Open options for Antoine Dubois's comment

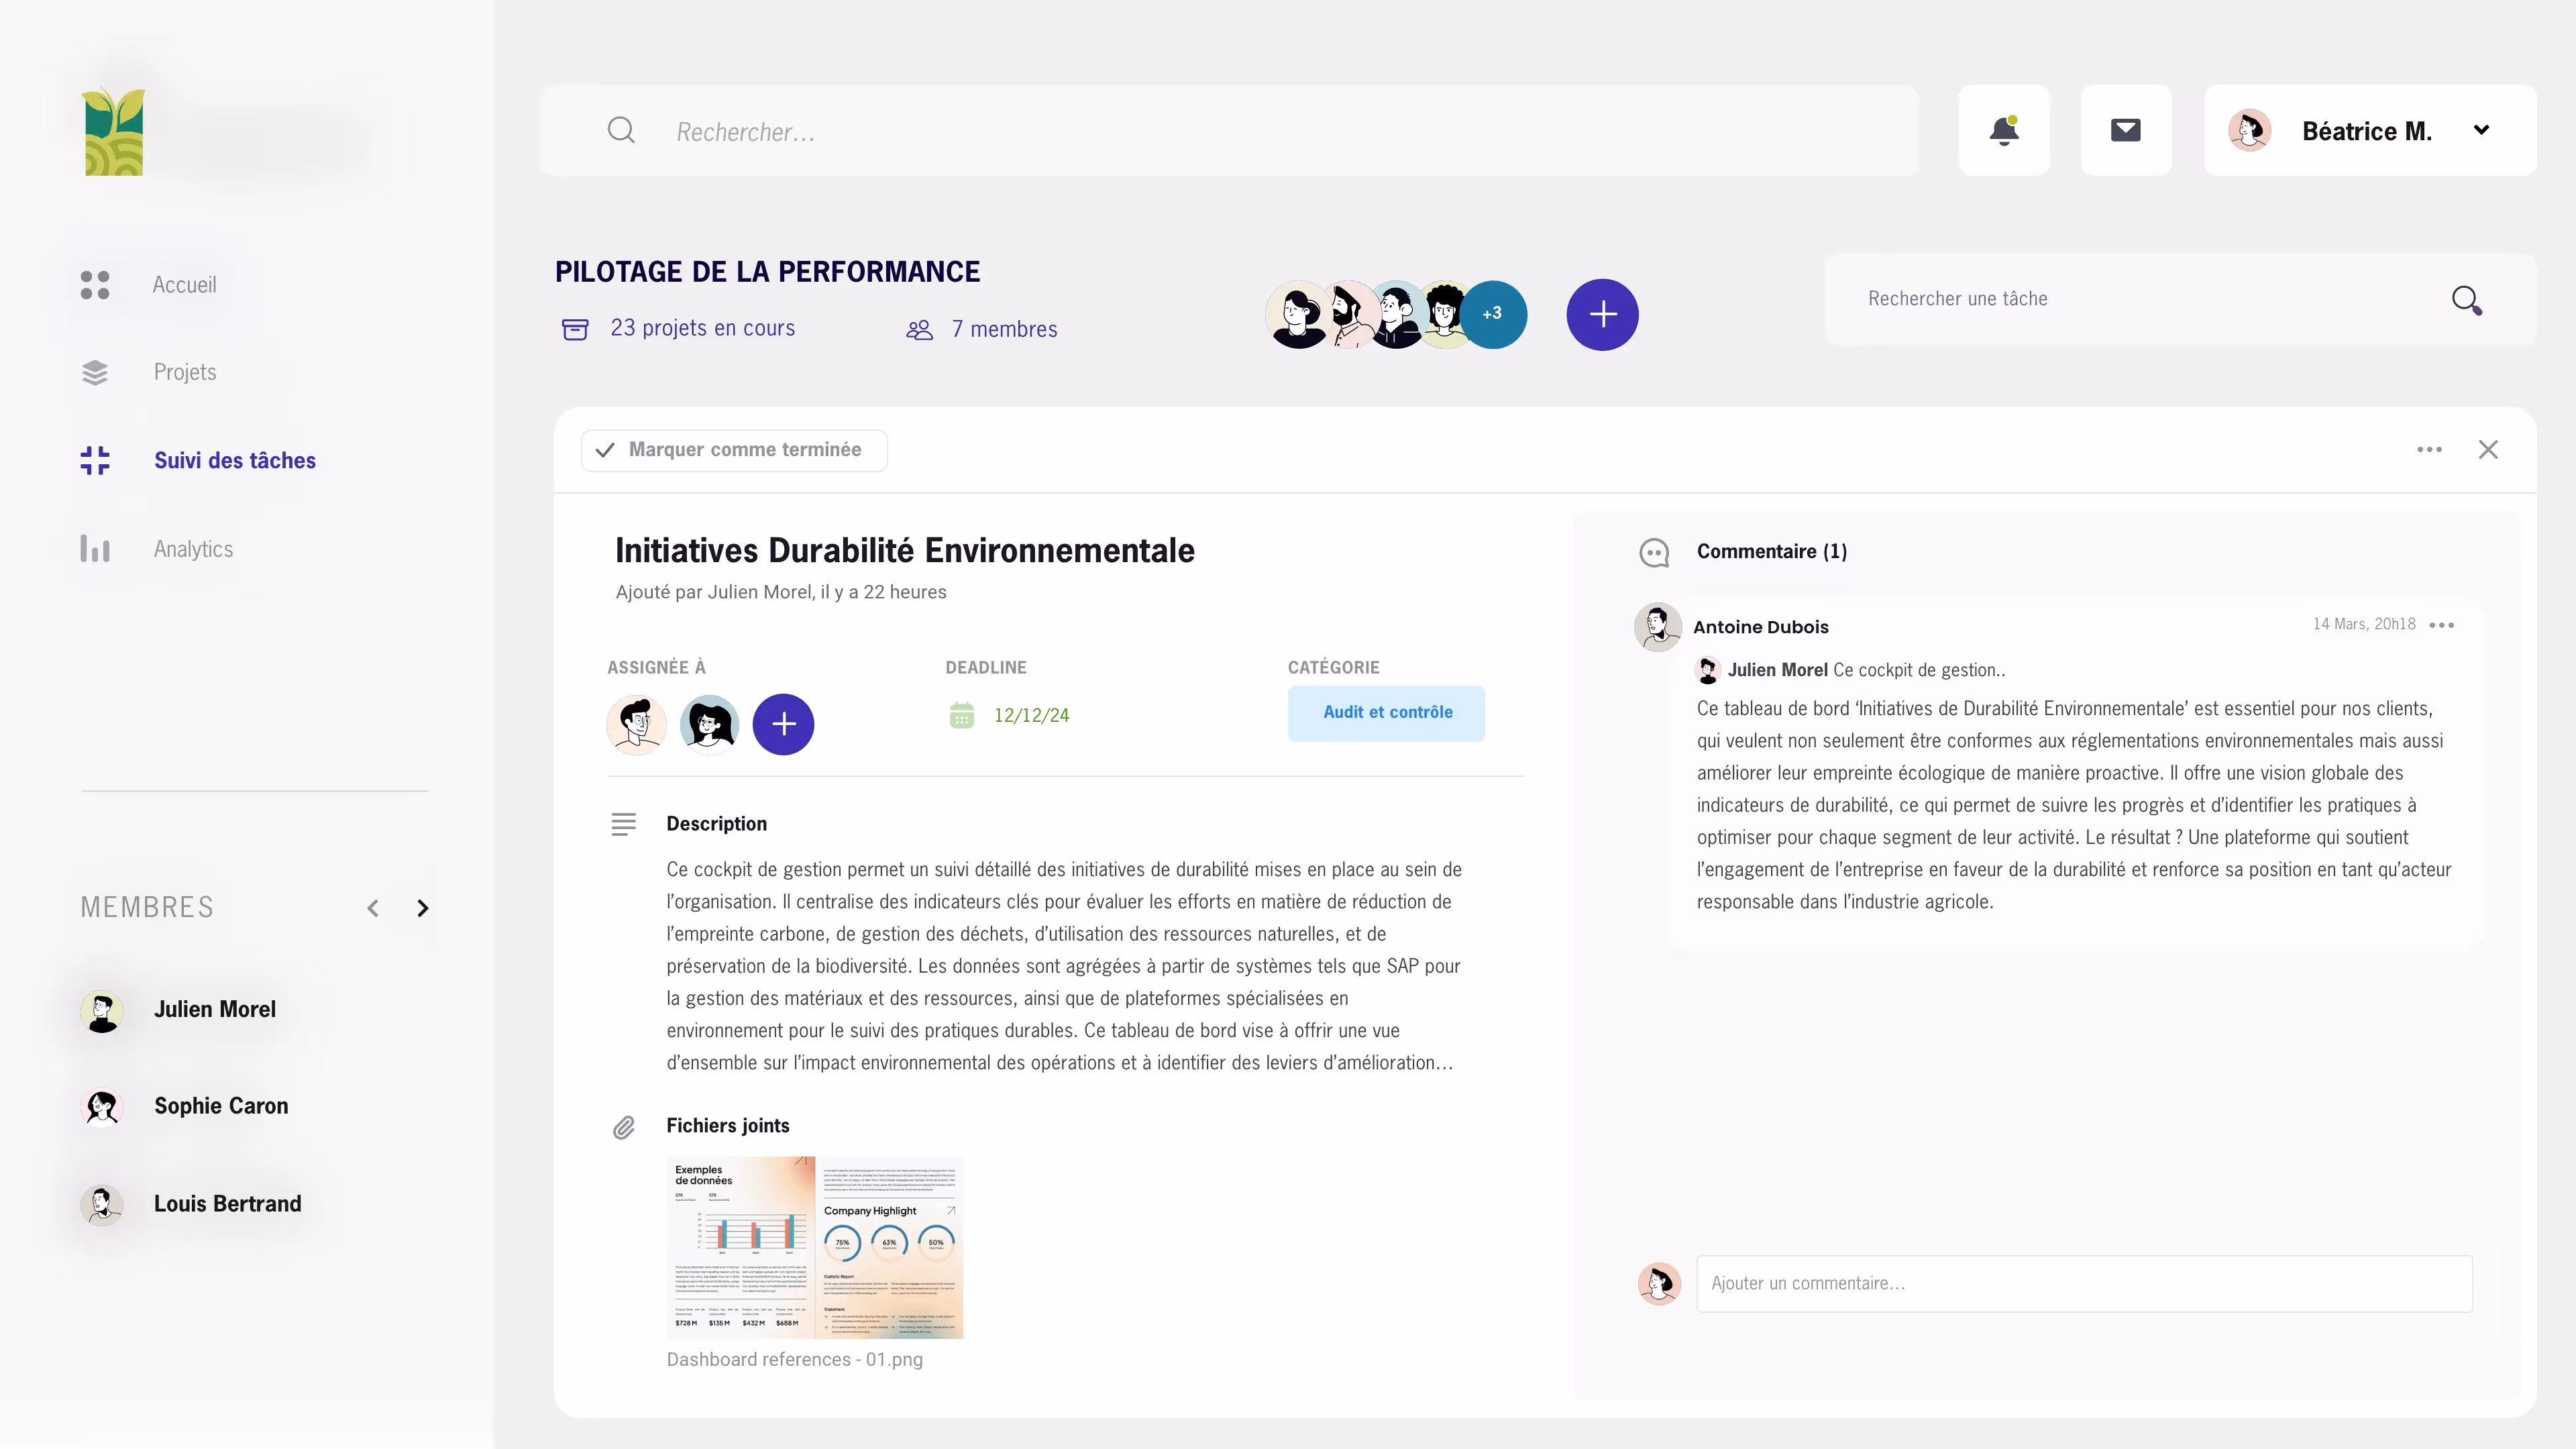tap(2441, 625)
